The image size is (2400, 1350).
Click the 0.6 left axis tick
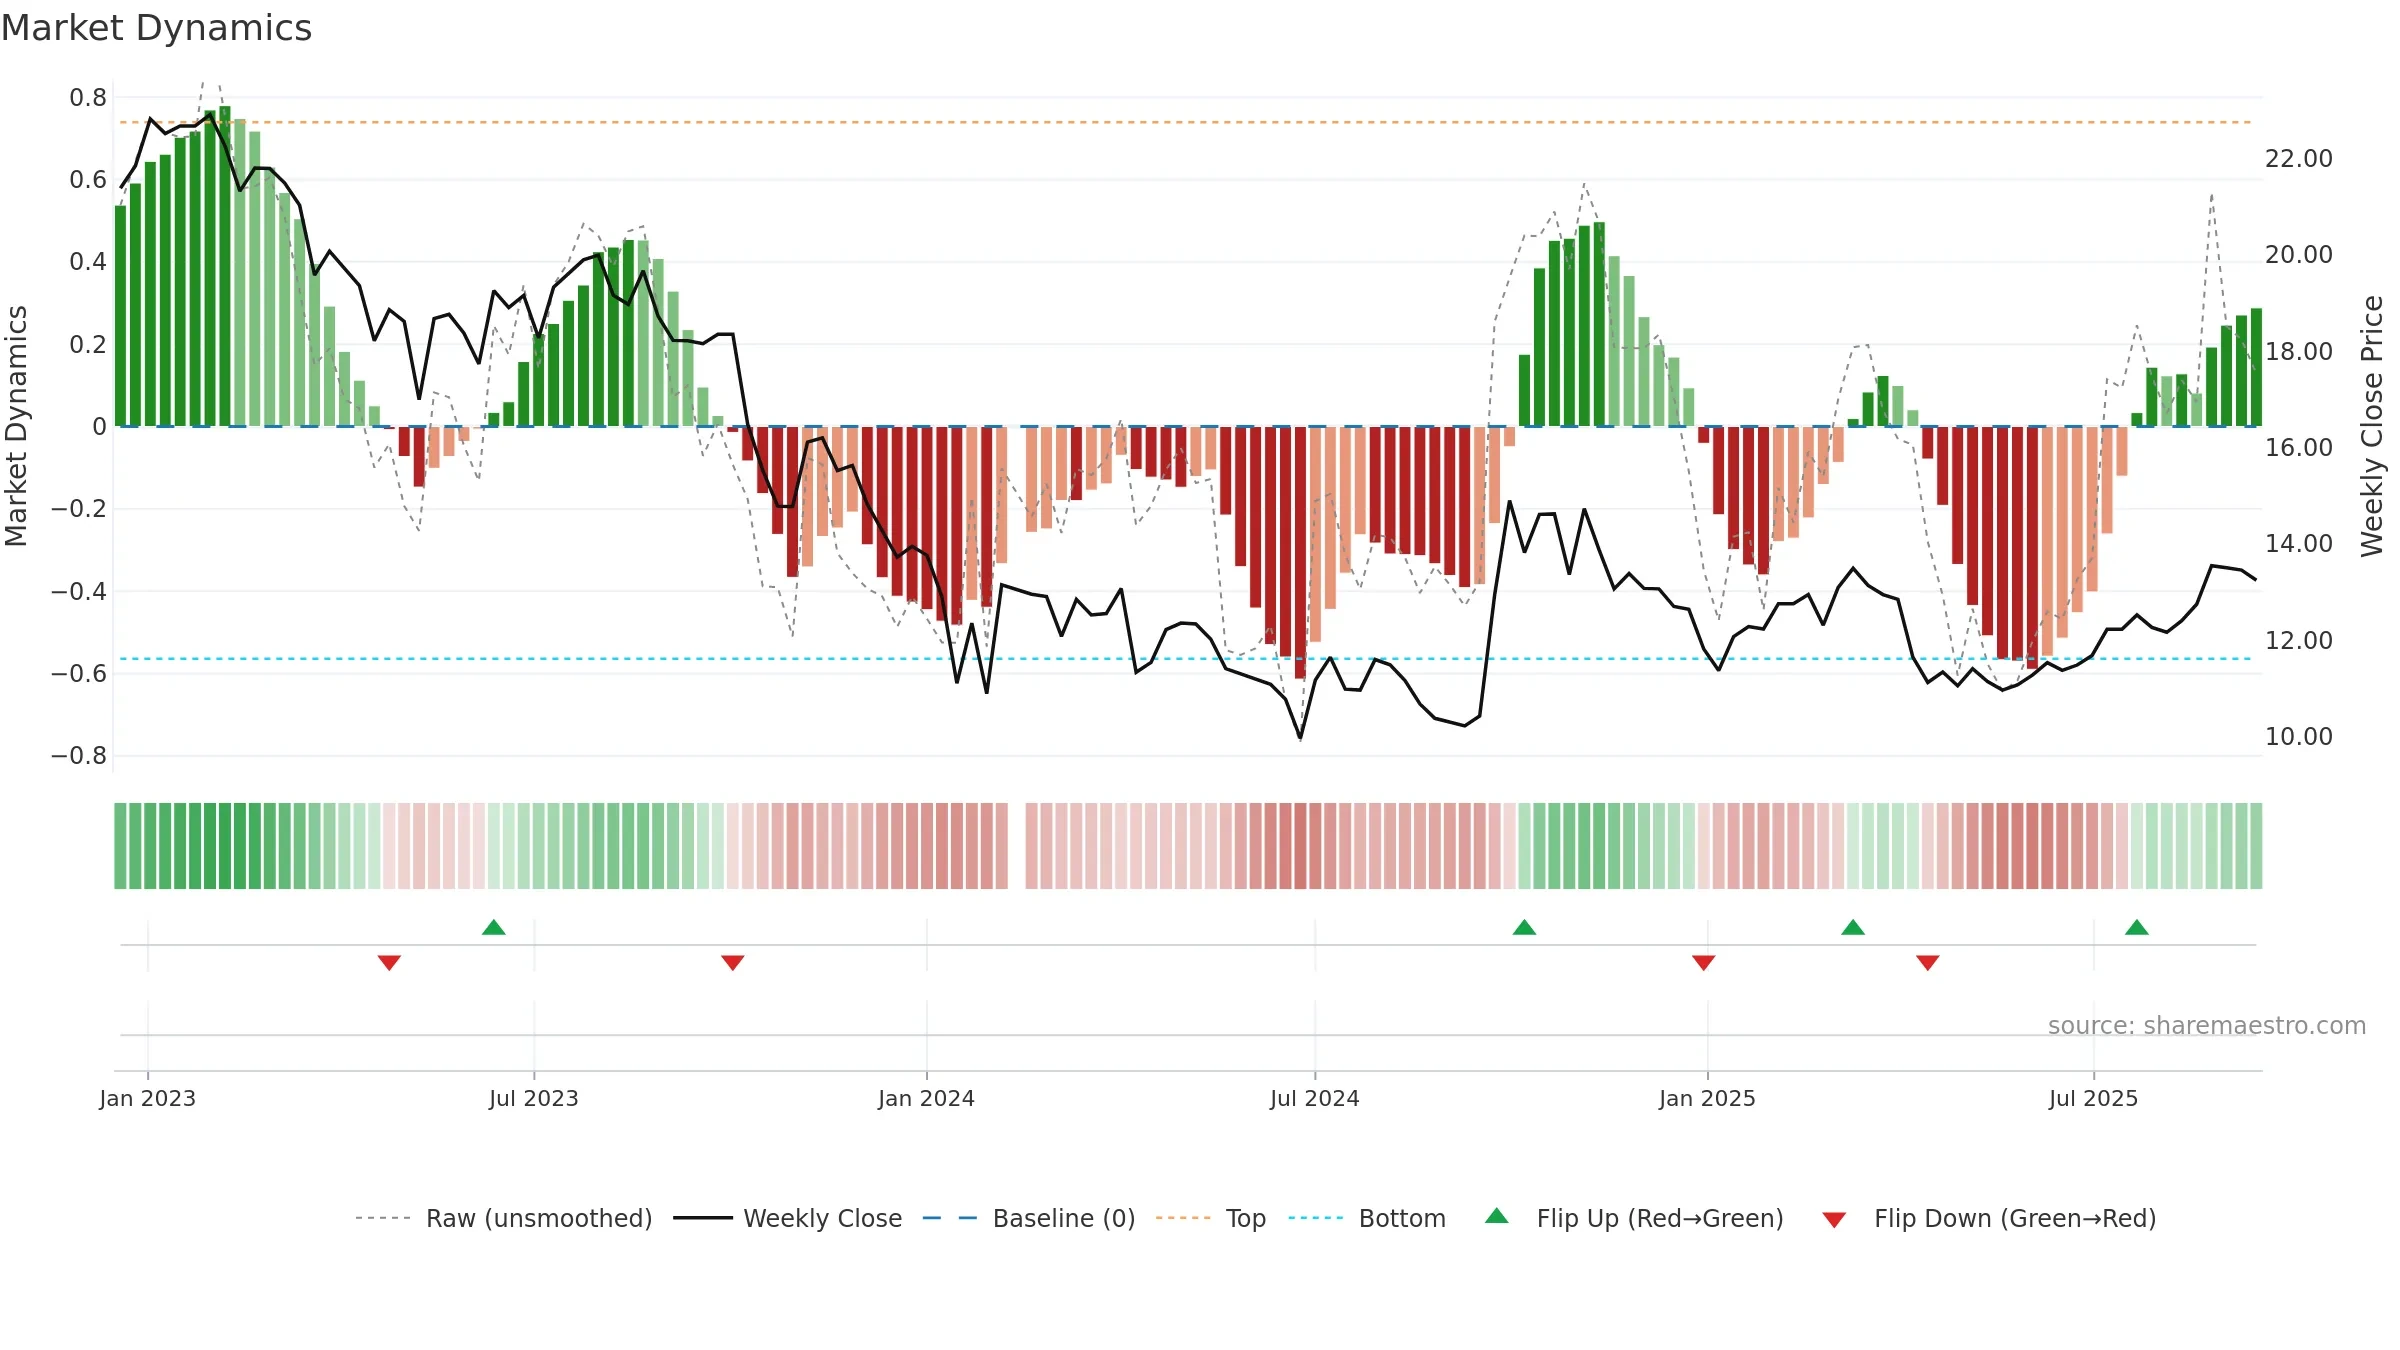88,180
